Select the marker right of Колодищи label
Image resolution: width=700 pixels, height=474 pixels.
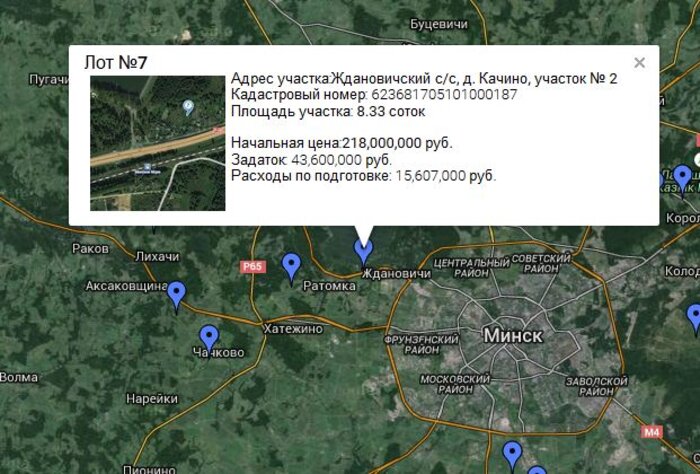tap(694, 318)
